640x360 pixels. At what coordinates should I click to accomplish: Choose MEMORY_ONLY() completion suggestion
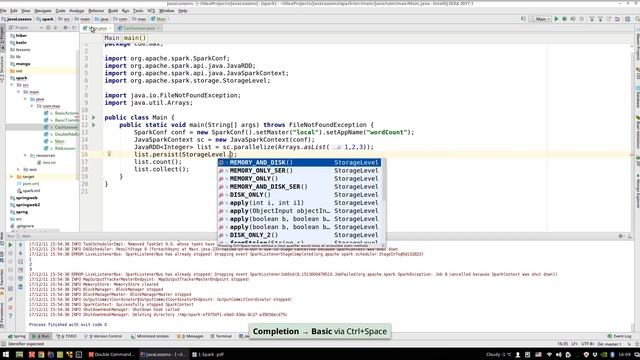(300, 178)
